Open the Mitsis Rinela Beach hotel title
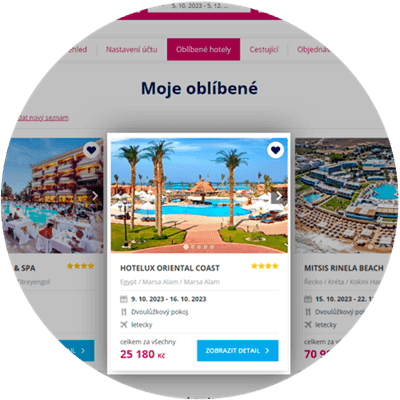The width and height of the screenshot is (400, 400). click(x=344, y=268)
